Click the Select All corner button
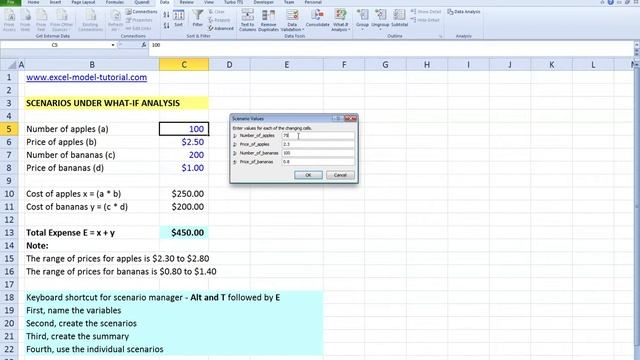 10,64
